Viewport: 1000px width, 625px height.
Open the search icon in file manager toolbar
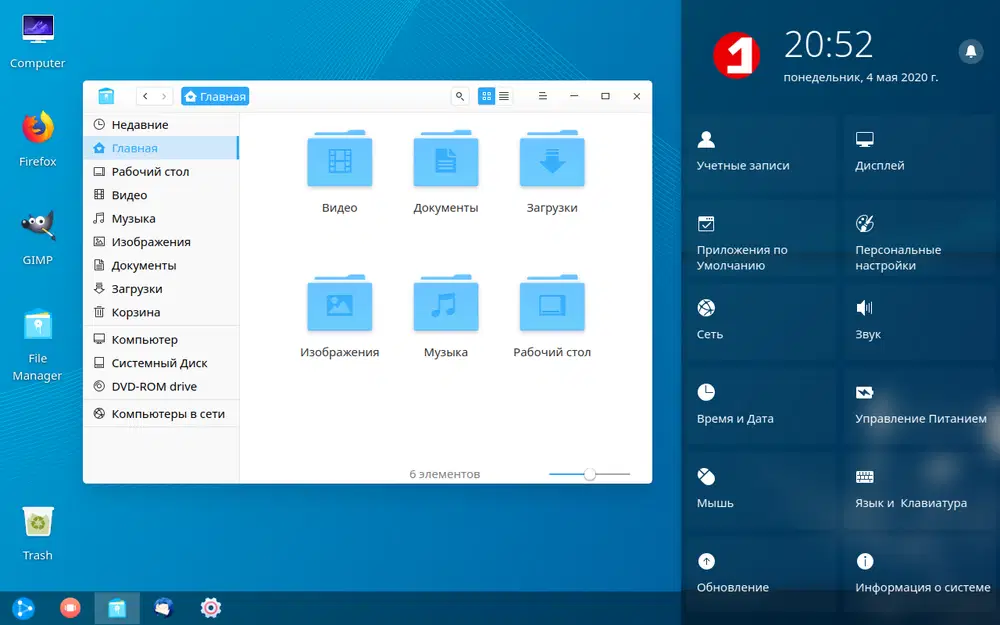click(x=460, y=96)
